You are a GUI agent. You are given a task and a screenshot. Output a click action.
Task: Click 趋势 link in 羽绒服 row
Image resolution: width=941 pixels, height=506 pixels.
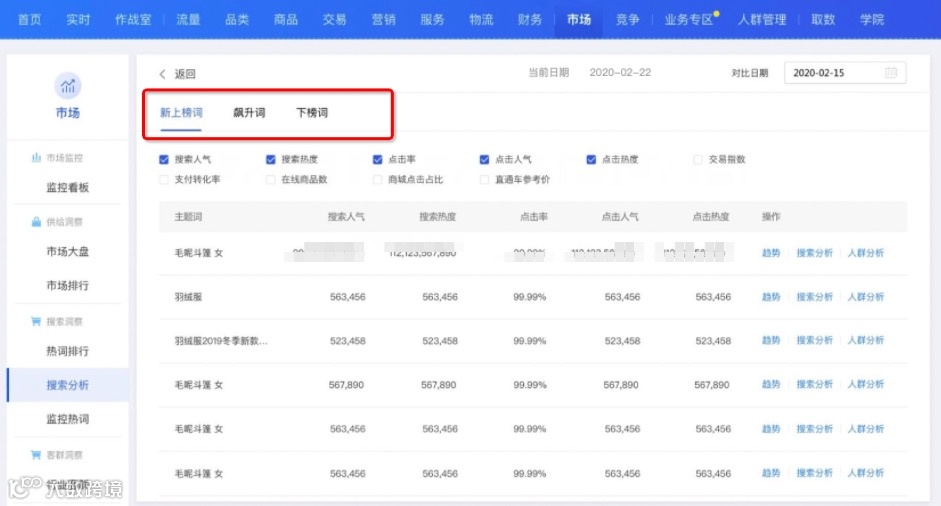pyautogui.click(x=771, y=297)
